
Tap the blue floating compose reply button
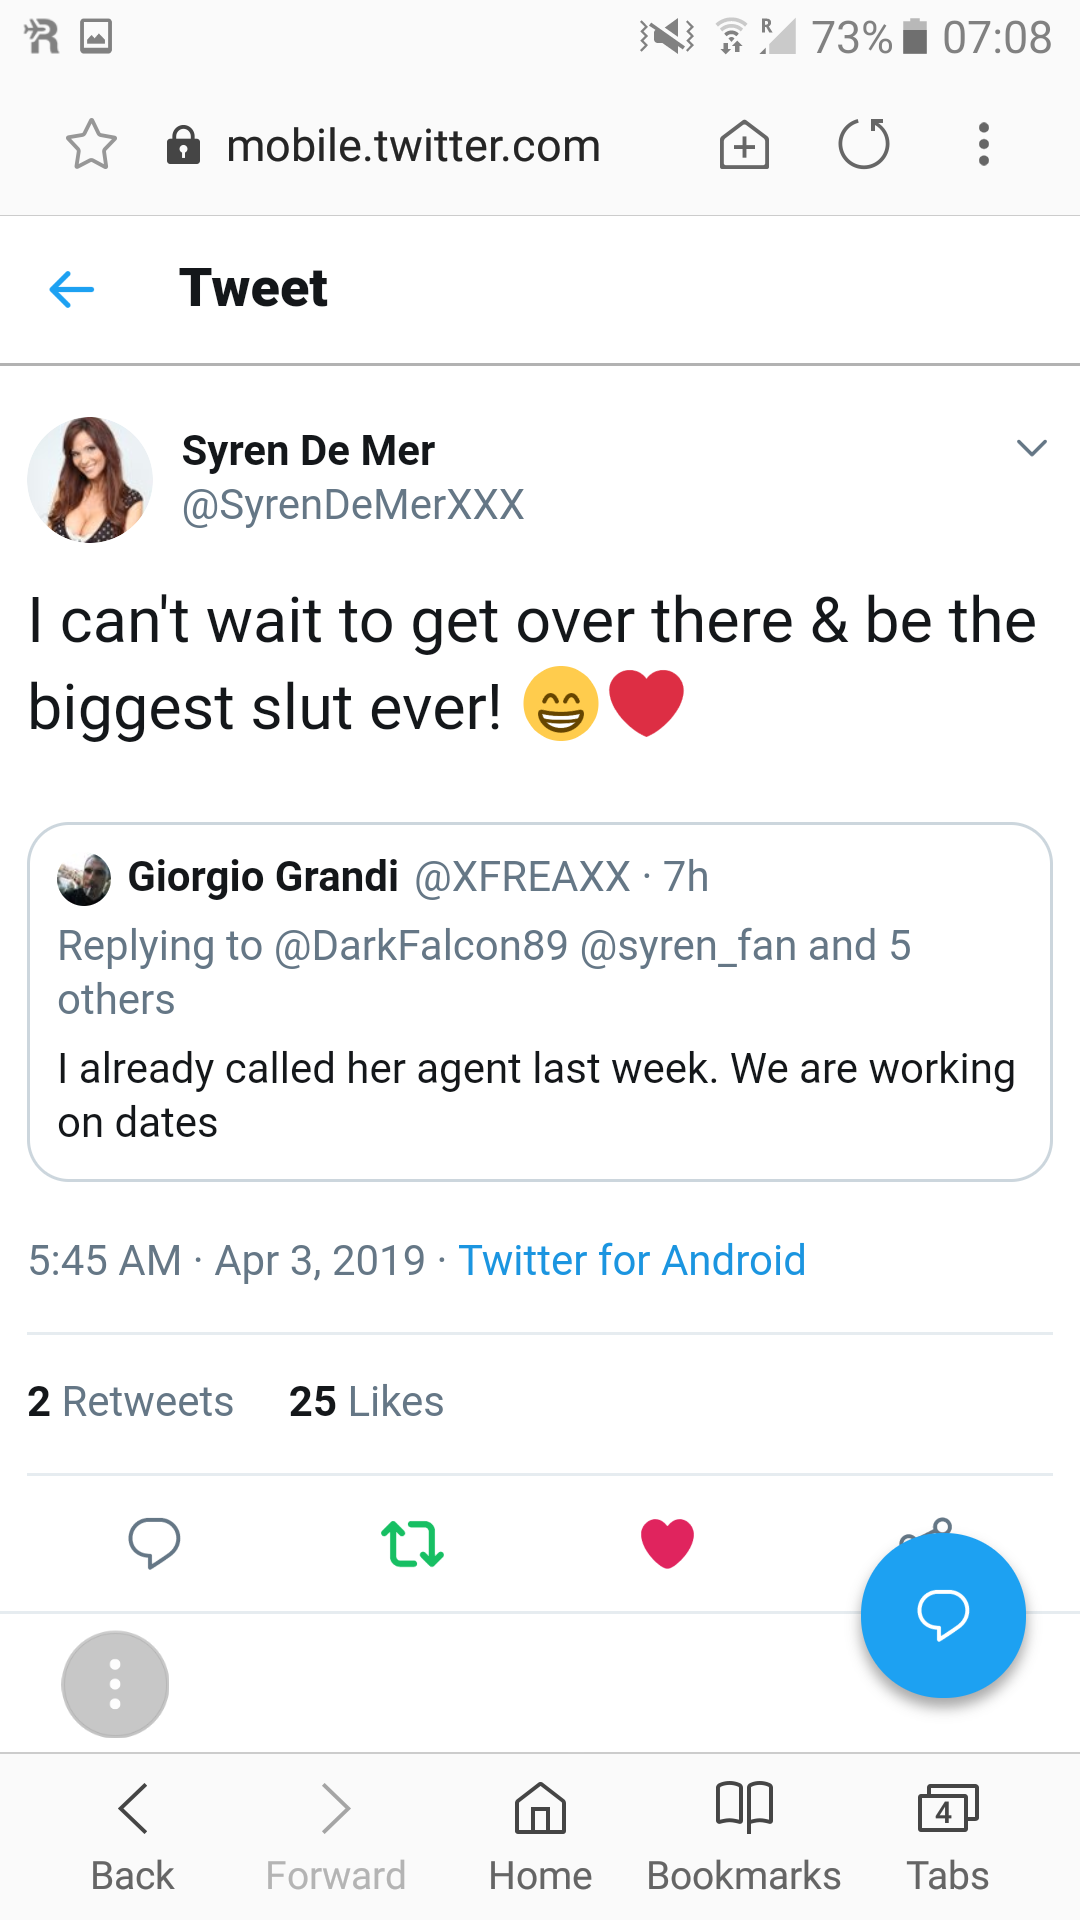point(943,1615)
